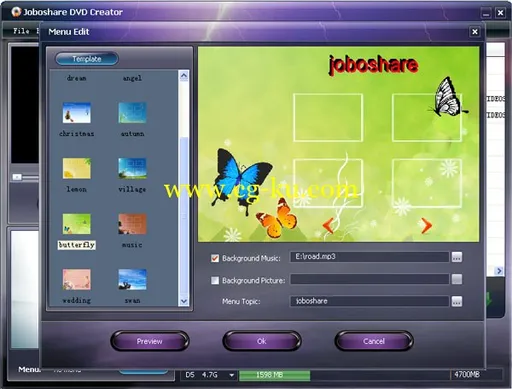Viewport: 512px width, 389px height.
Task: Click the scroll right arrow in main window
Action: point(499,271)
